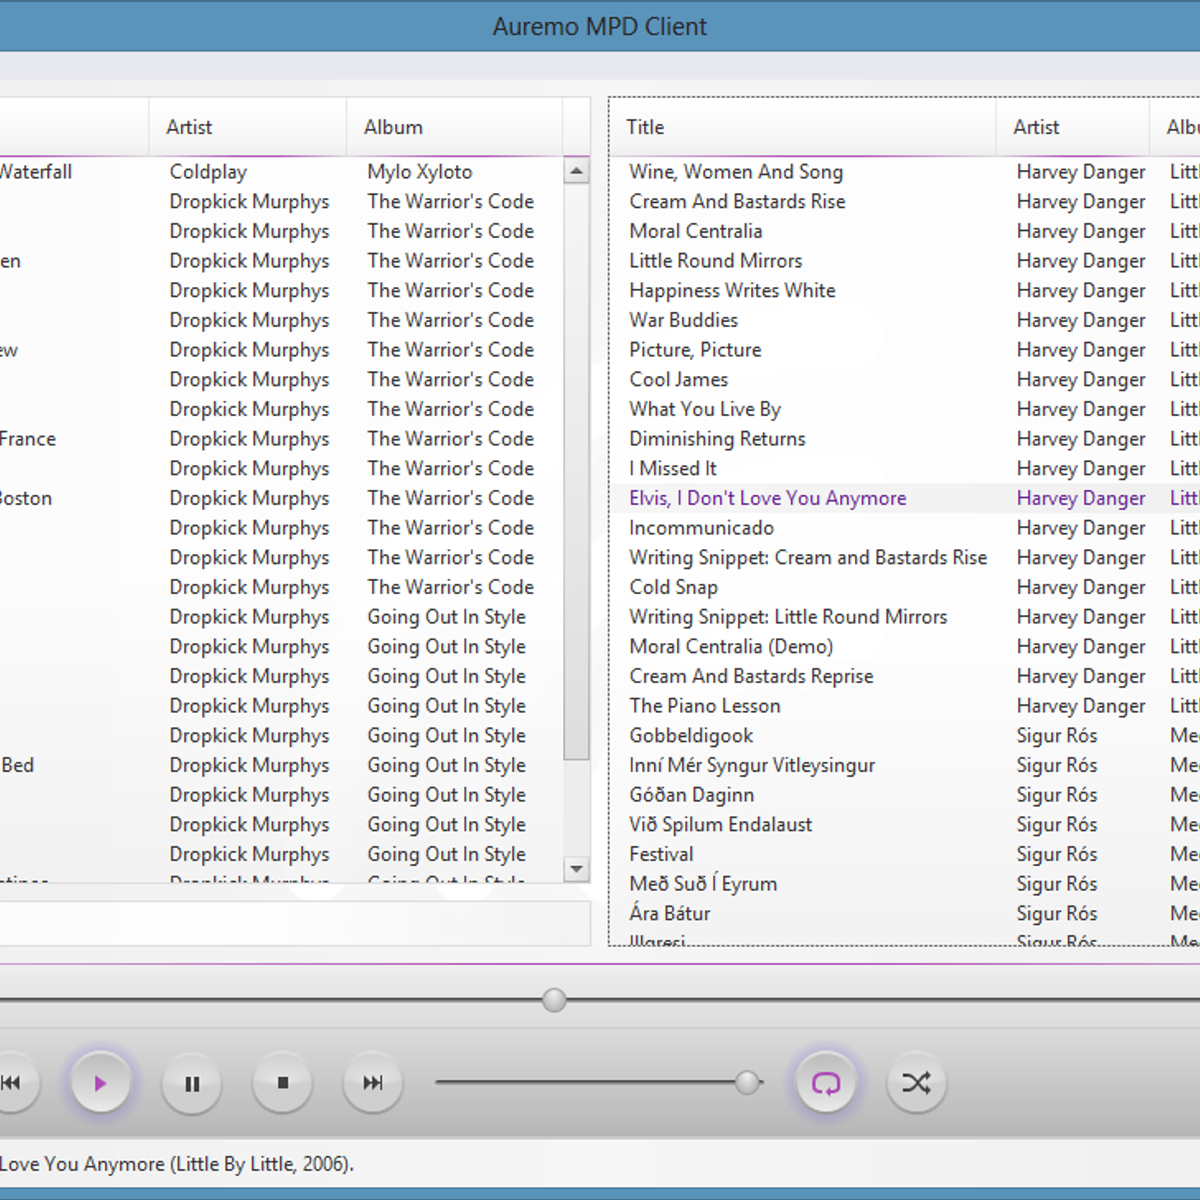Select playlist song What You Live By
The image size is (1200, 1200).
tap(905, 409)
